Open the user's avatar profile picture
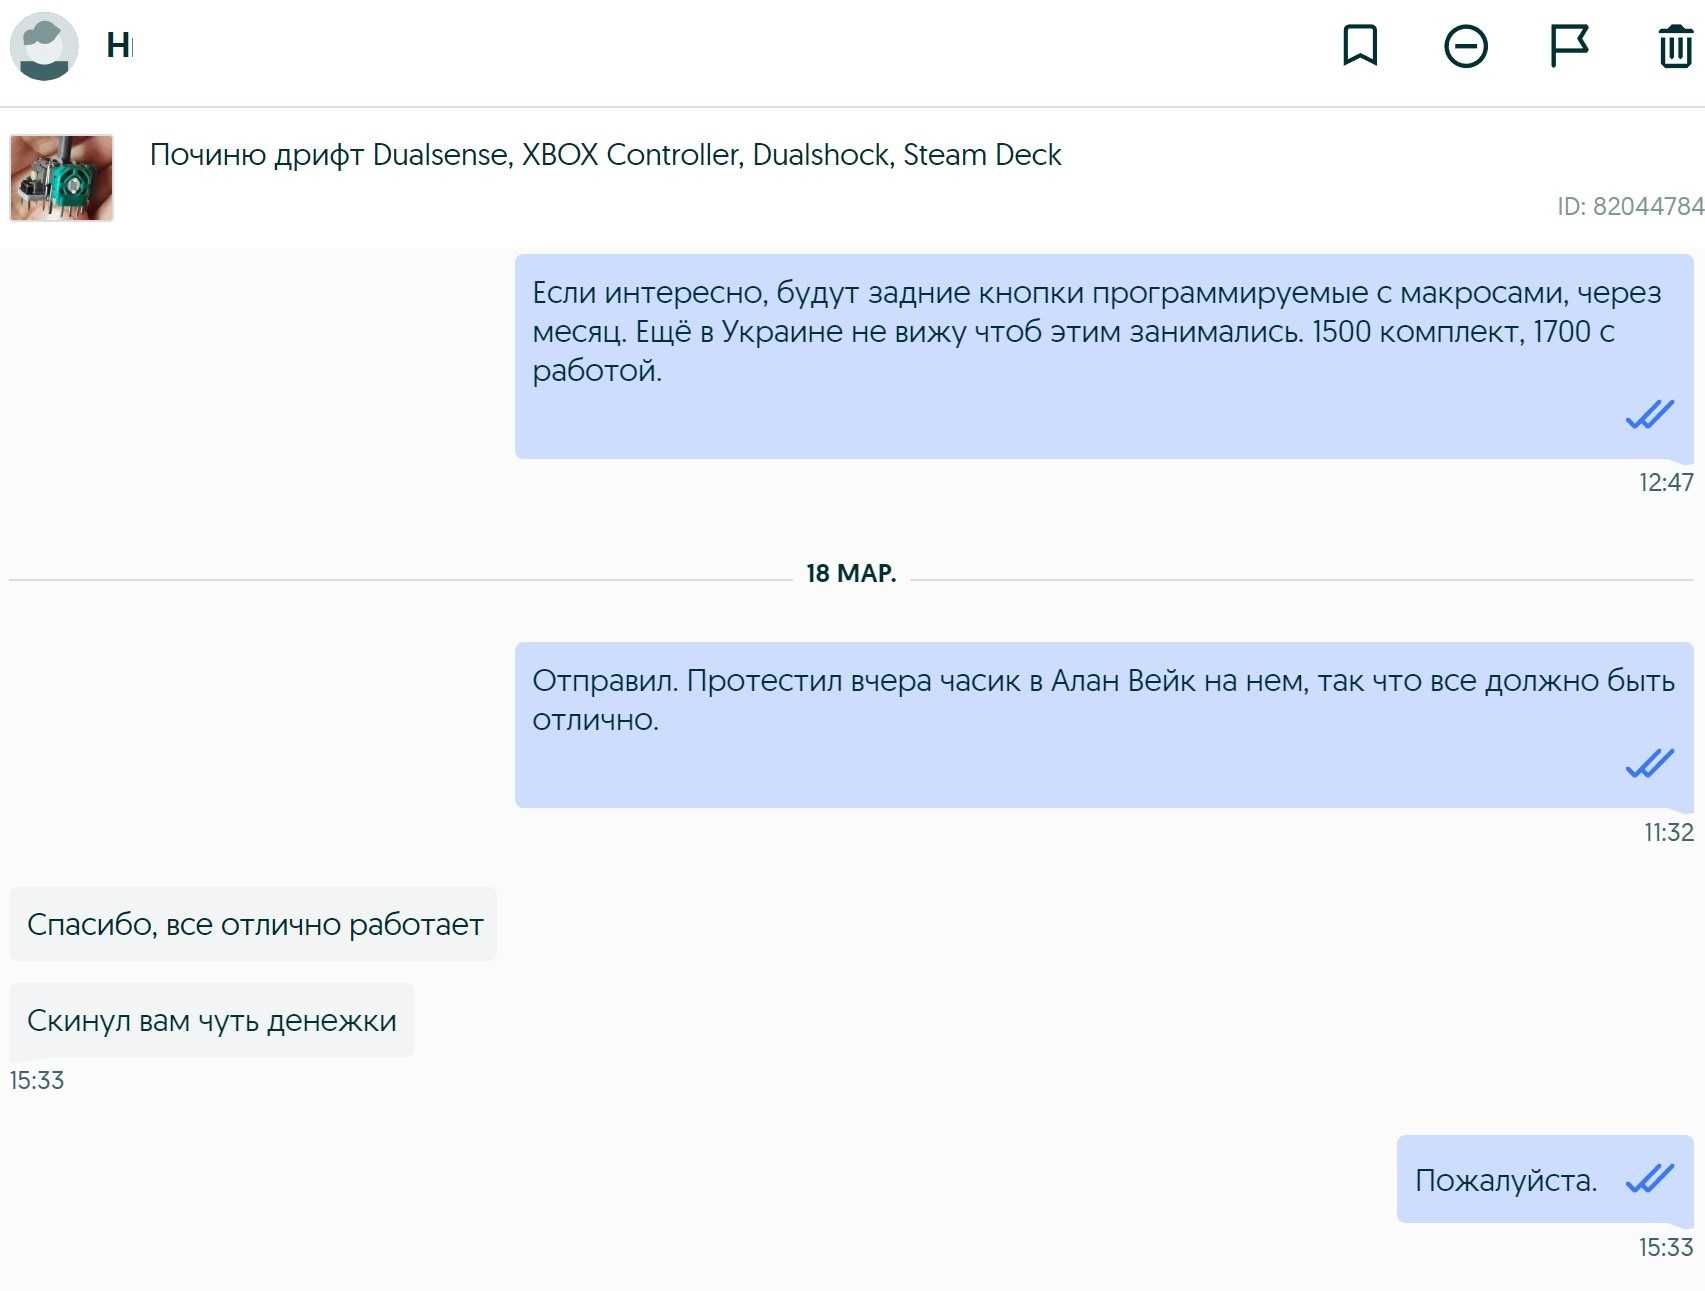The width and height of the screenshot is (1705, 1291). (44, 46)
